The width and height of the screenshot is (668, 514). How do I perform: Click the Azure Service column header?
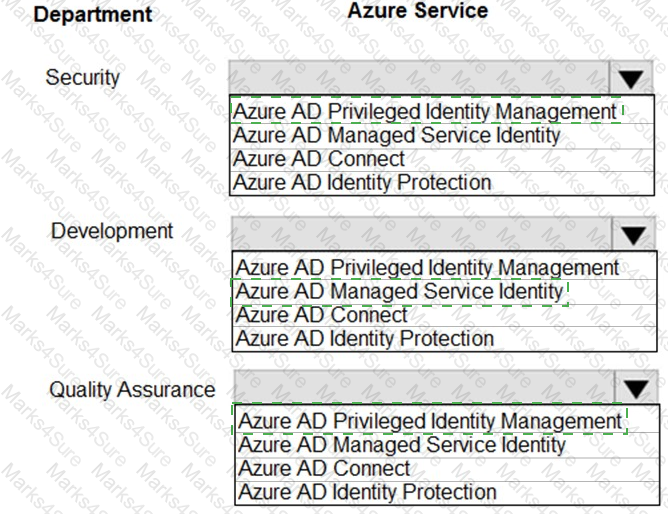click(x=418, y=11)
